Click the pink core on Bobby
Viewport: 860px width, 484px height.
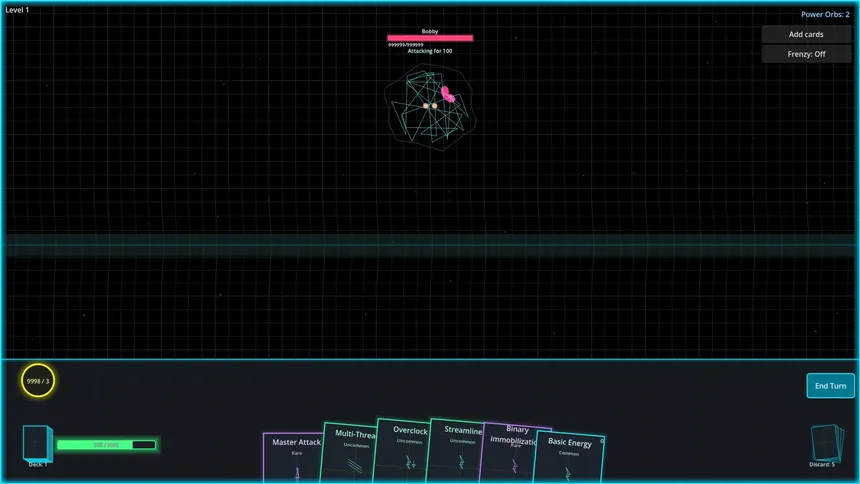point(449,95)
